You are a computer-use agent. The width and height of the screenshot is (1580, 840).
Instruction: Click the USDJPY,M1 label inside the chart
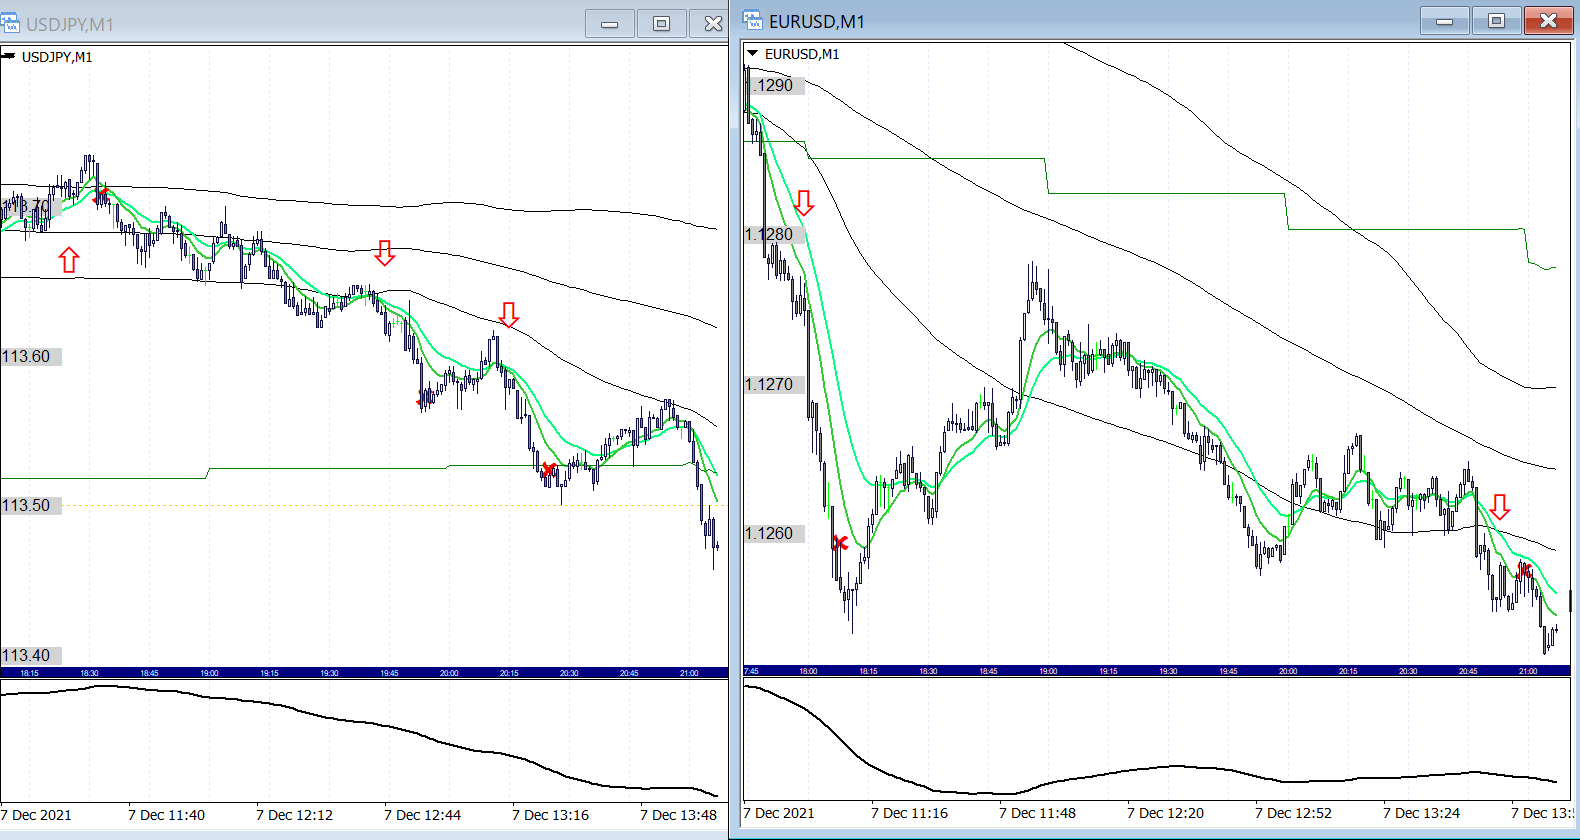click(x=57, y=57)
